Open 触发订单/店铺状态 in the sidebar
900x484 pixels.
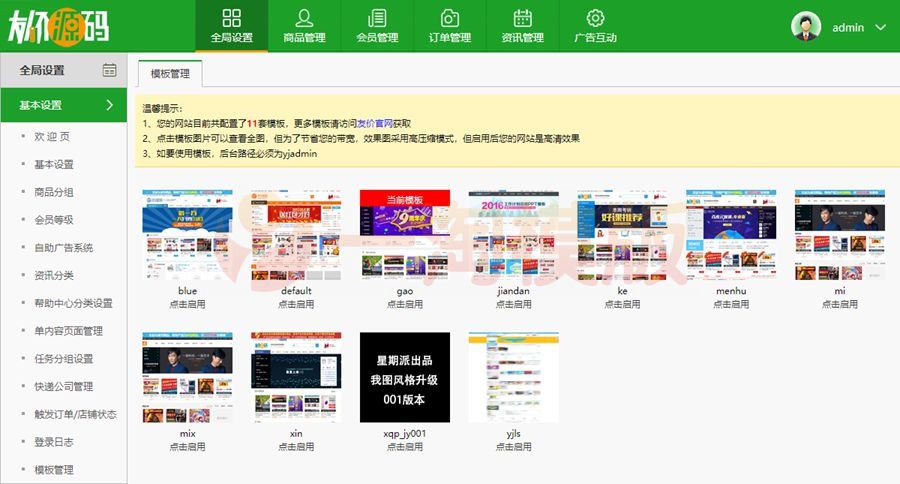click(x=75, y=414)
